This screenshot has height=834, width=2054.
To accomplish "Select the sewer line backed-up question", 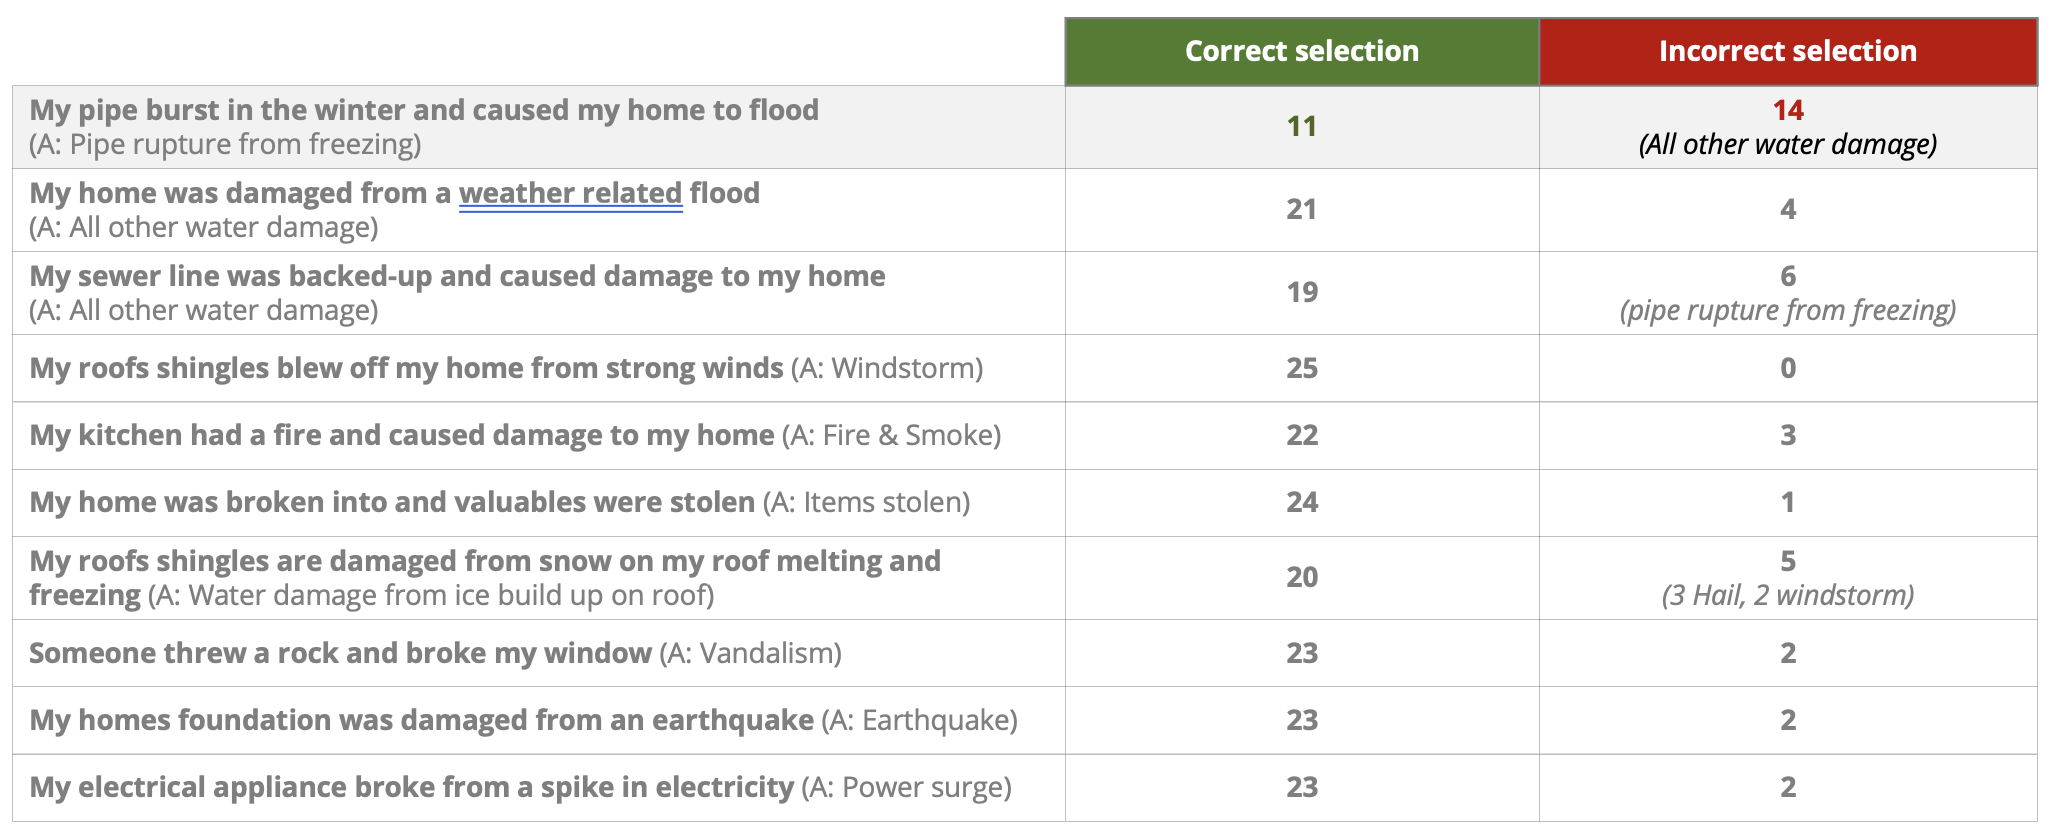I will tap(457, 276).
